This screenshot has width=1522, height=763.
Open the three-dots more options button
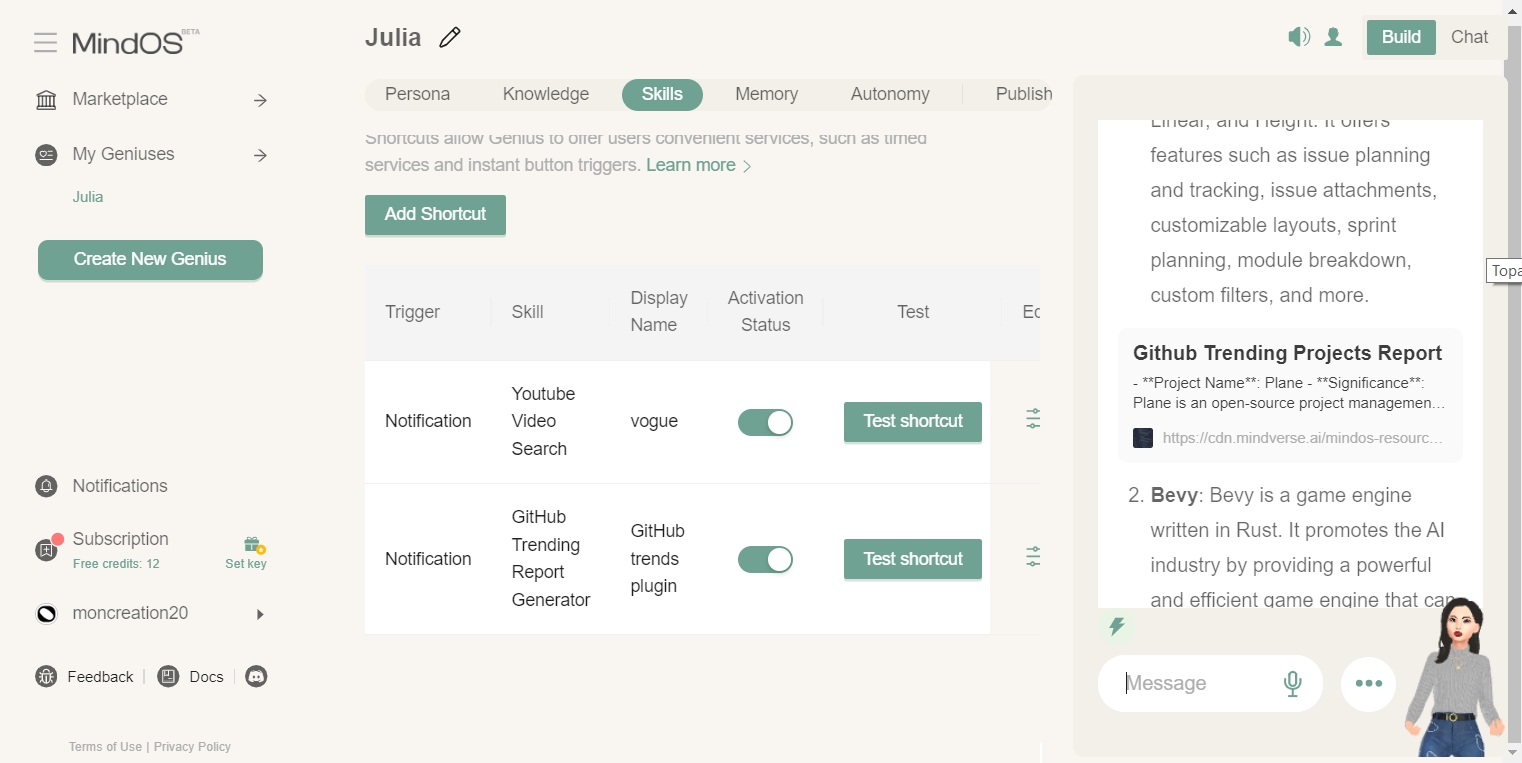[1368, 684]
